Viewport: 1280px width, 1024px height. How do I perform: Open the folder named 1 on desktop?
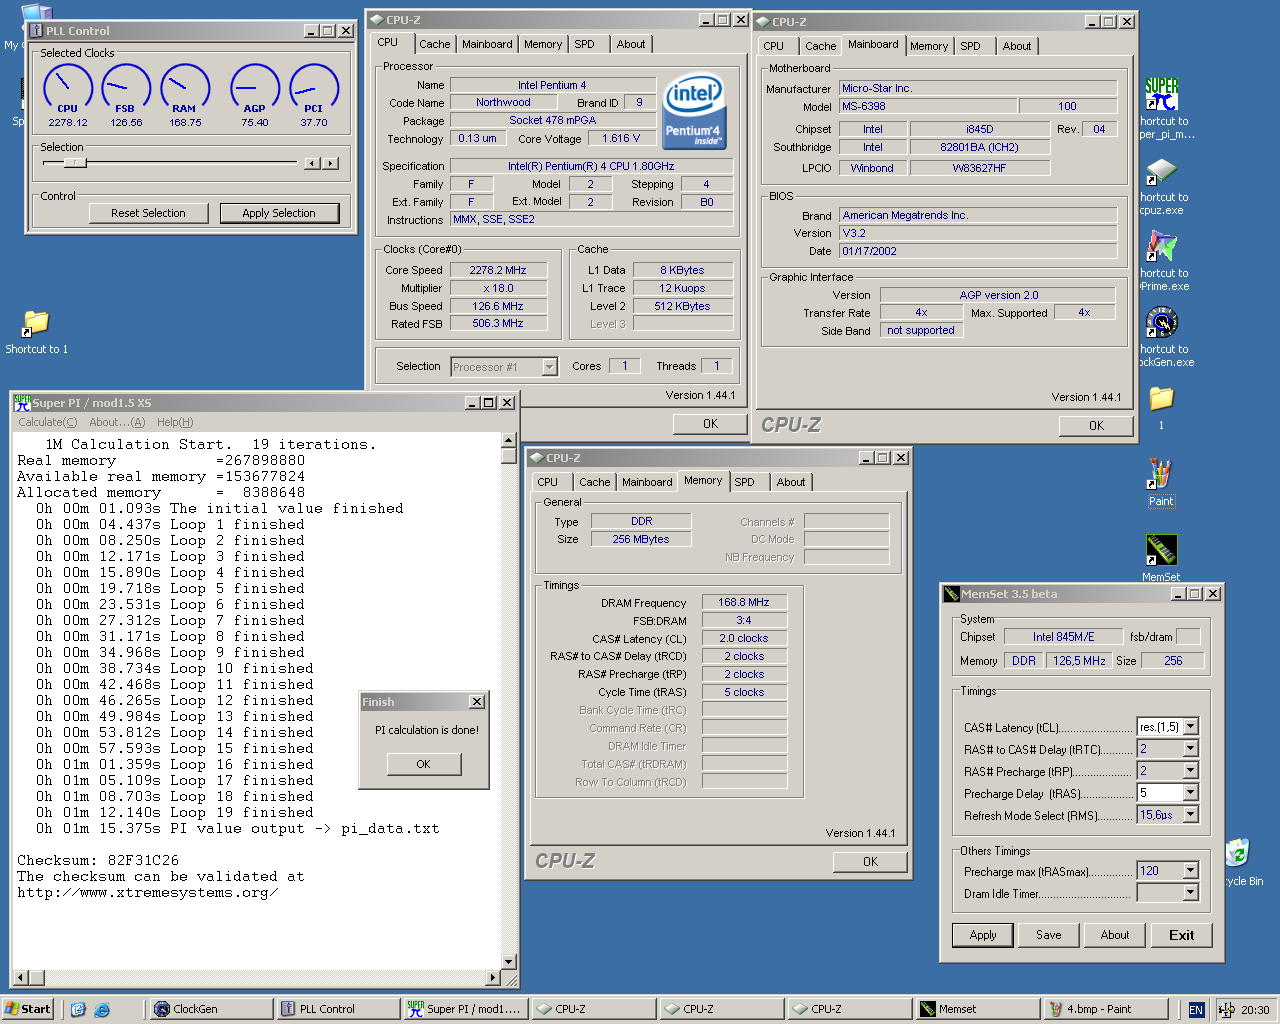point(1161,398)
